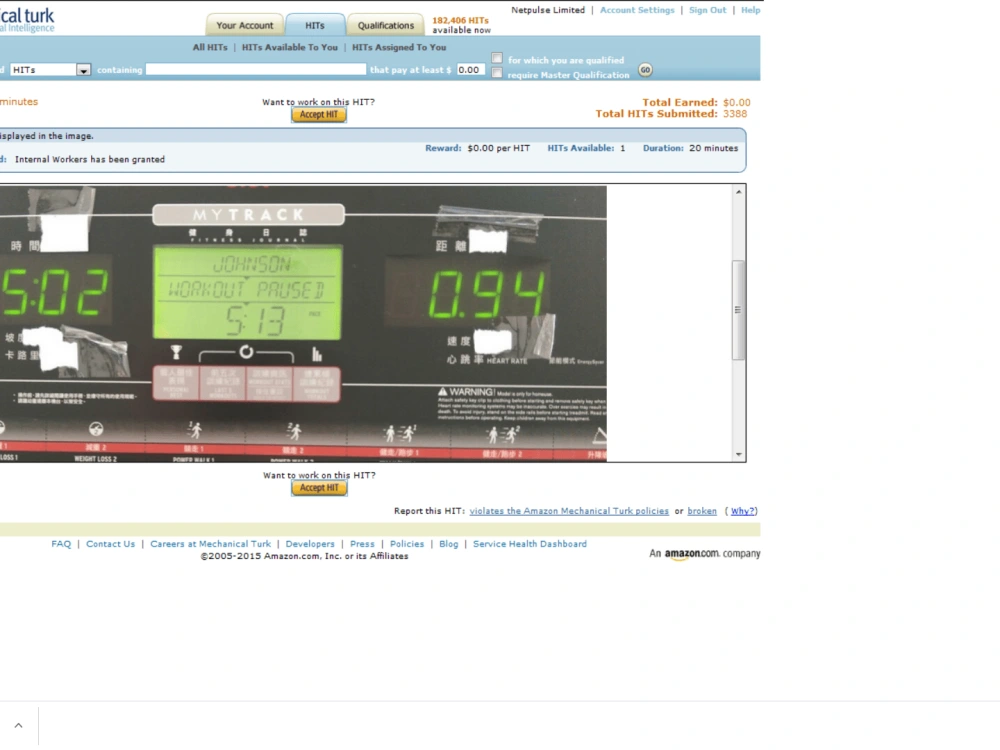Click the round GO search button

[x=645, y=70]
